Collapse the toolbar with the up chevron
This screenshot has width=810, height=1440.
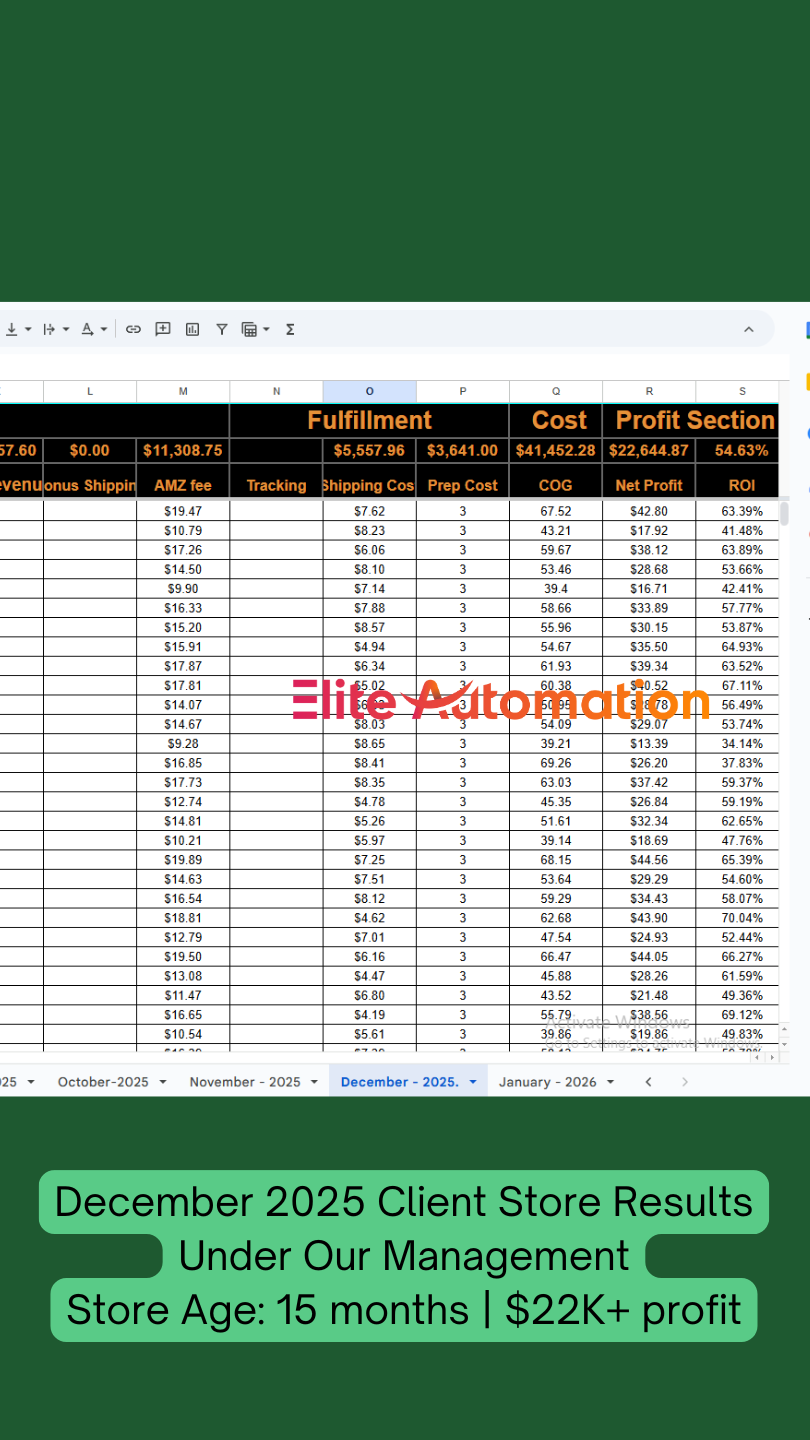[748, 329]
